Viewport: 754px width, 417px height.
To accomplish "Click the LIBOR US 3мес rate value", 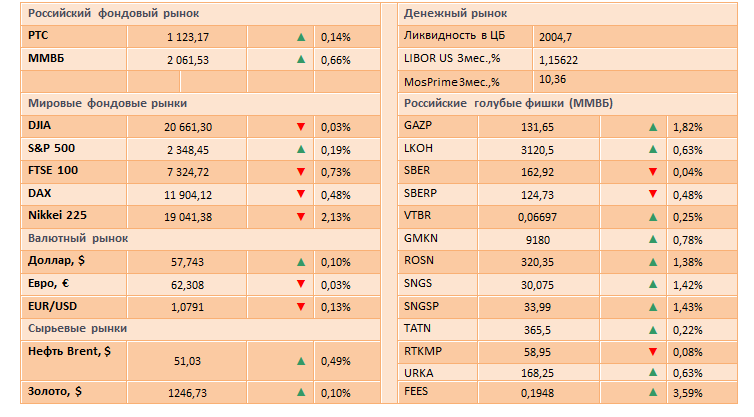I will [x=557, y=59].
